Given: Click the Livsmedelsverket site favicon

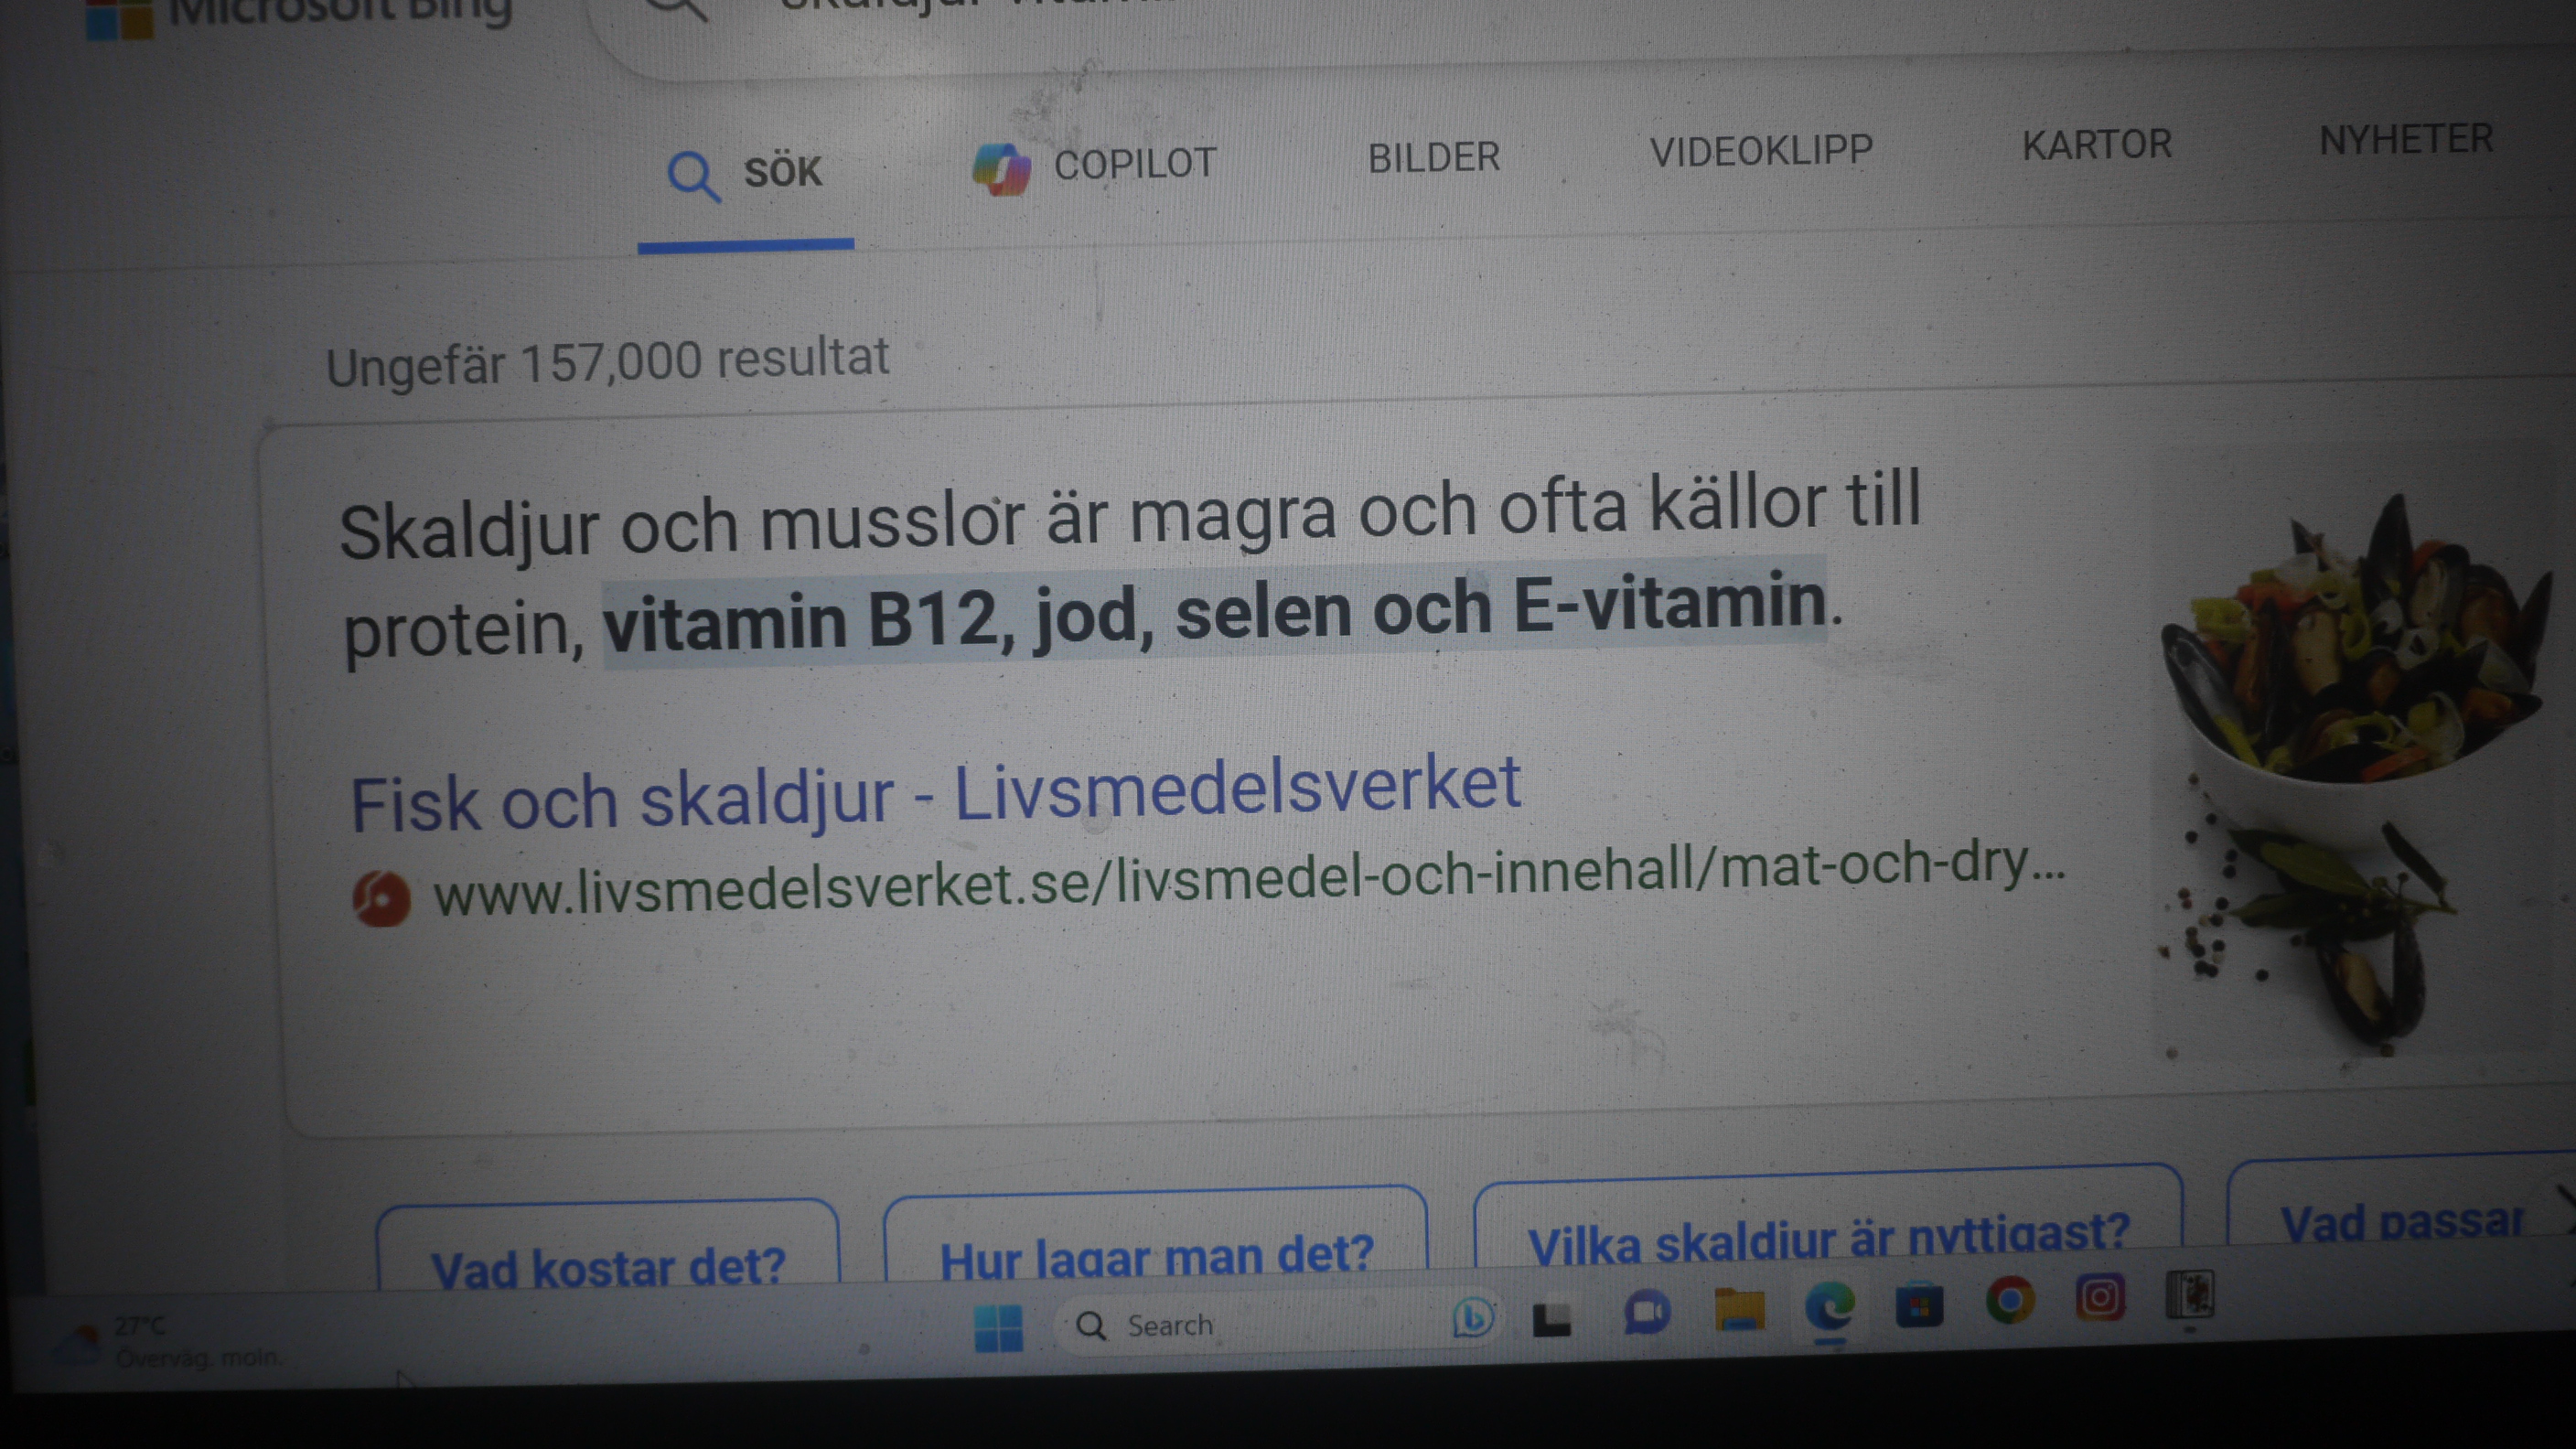Looking at the screenshot, I should [x=381, y=898].
